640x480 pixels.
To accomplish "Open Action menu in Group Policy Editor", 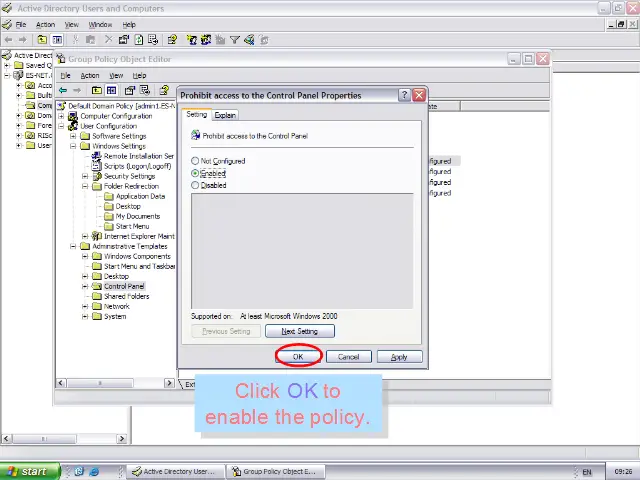I will tap(90, 76).
